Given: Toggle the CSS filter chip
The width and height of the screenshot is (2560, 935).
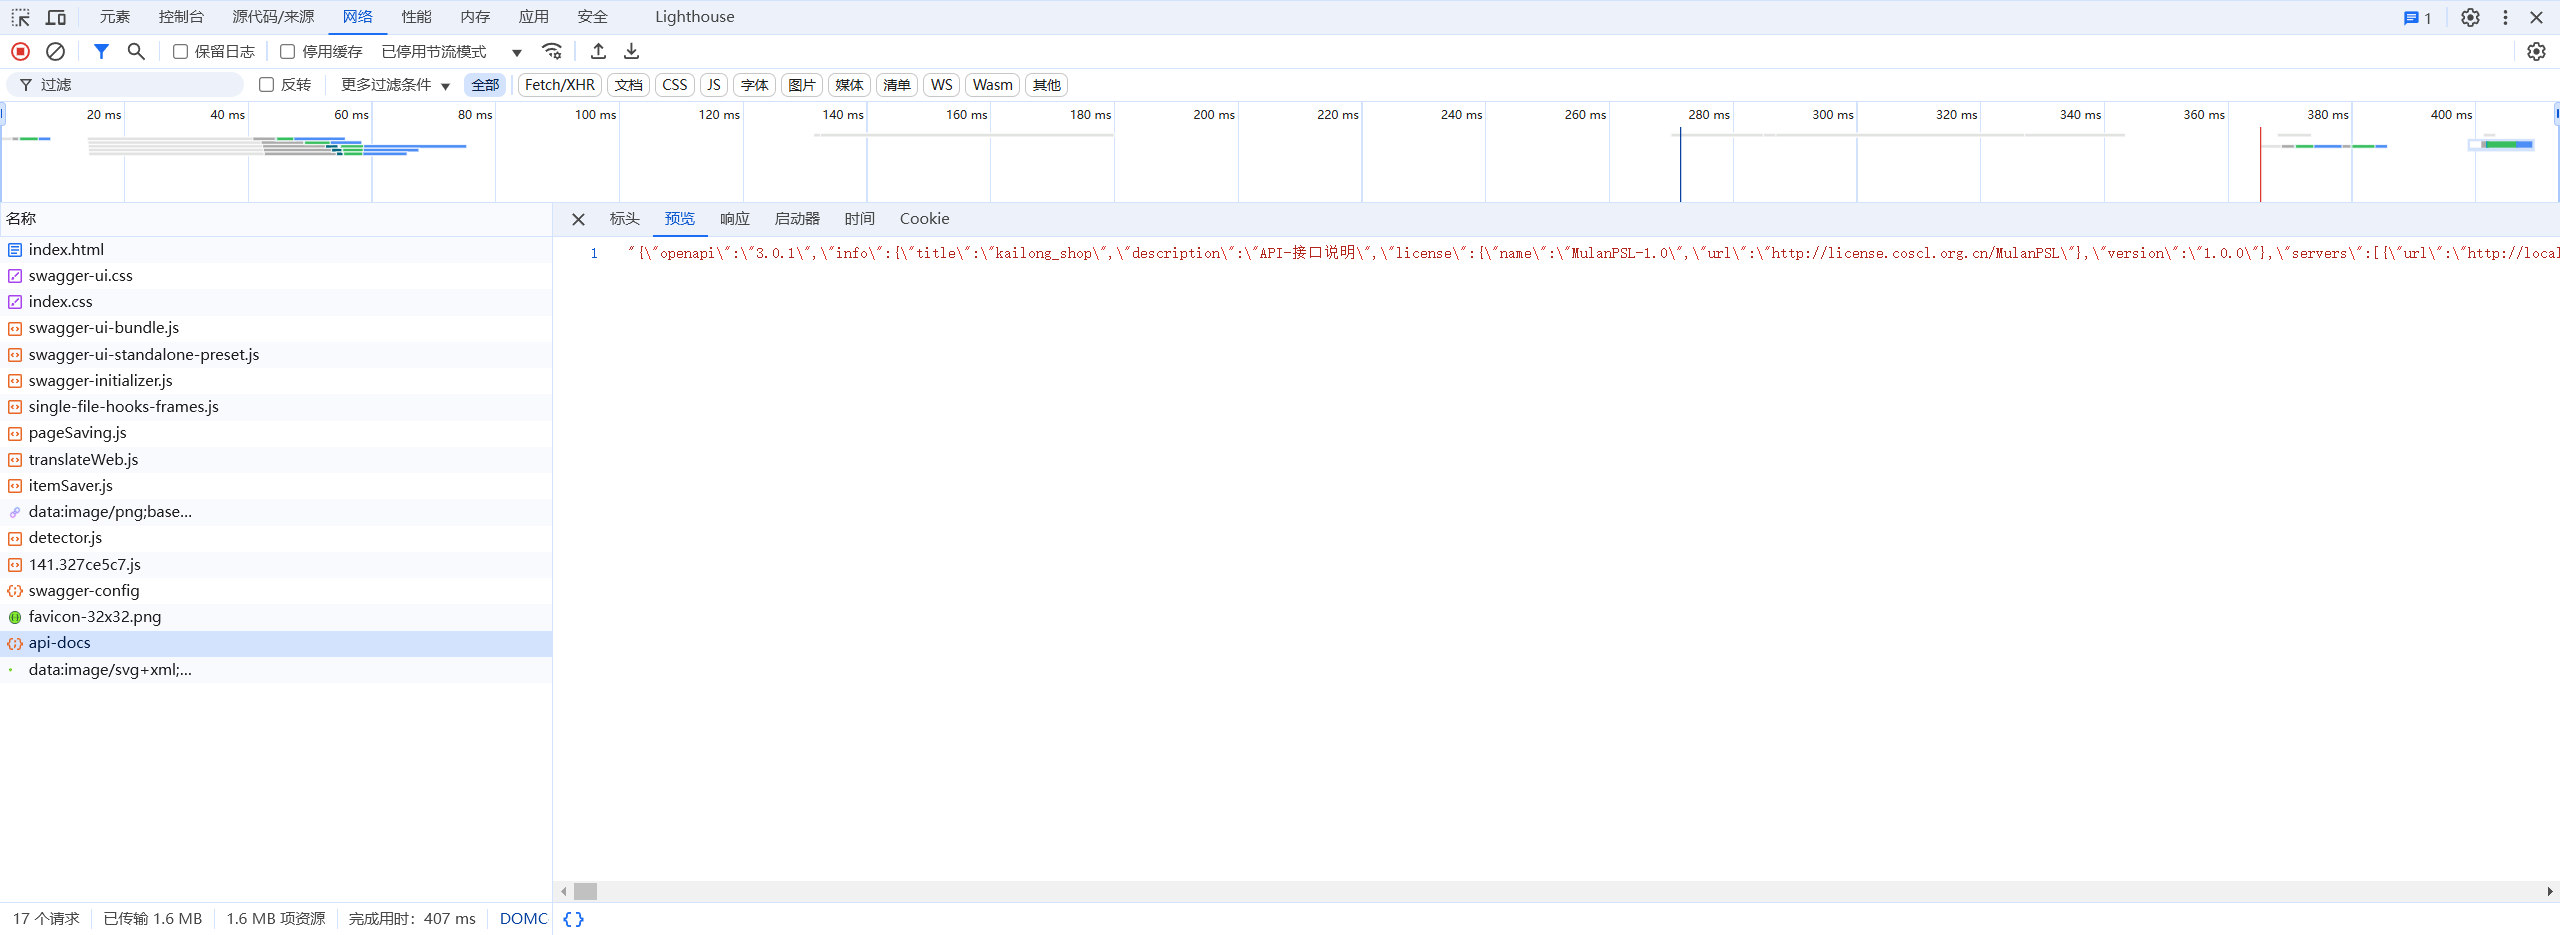Looking at the screenshot, I should (x=675, y=85).
